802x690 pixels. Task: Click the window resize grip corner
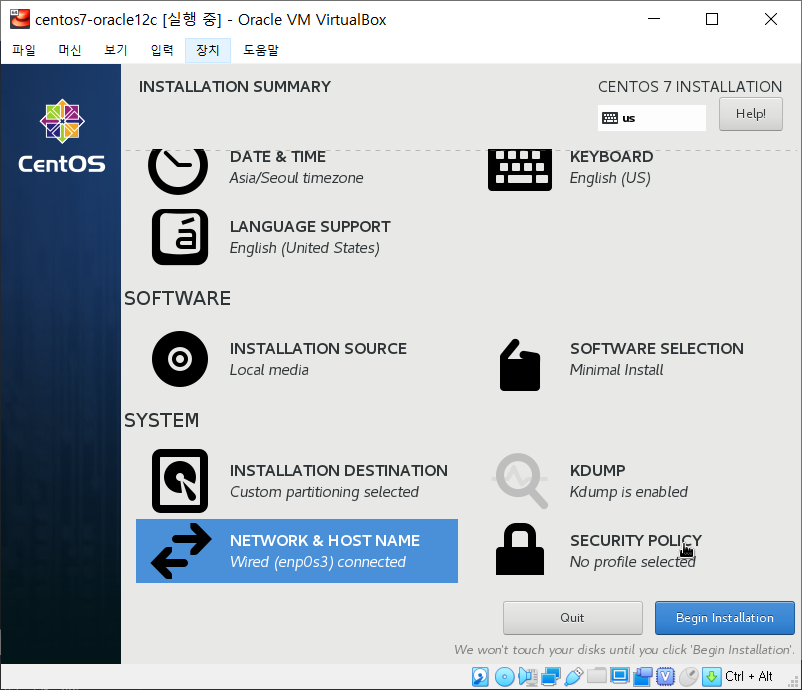point(794,682)
